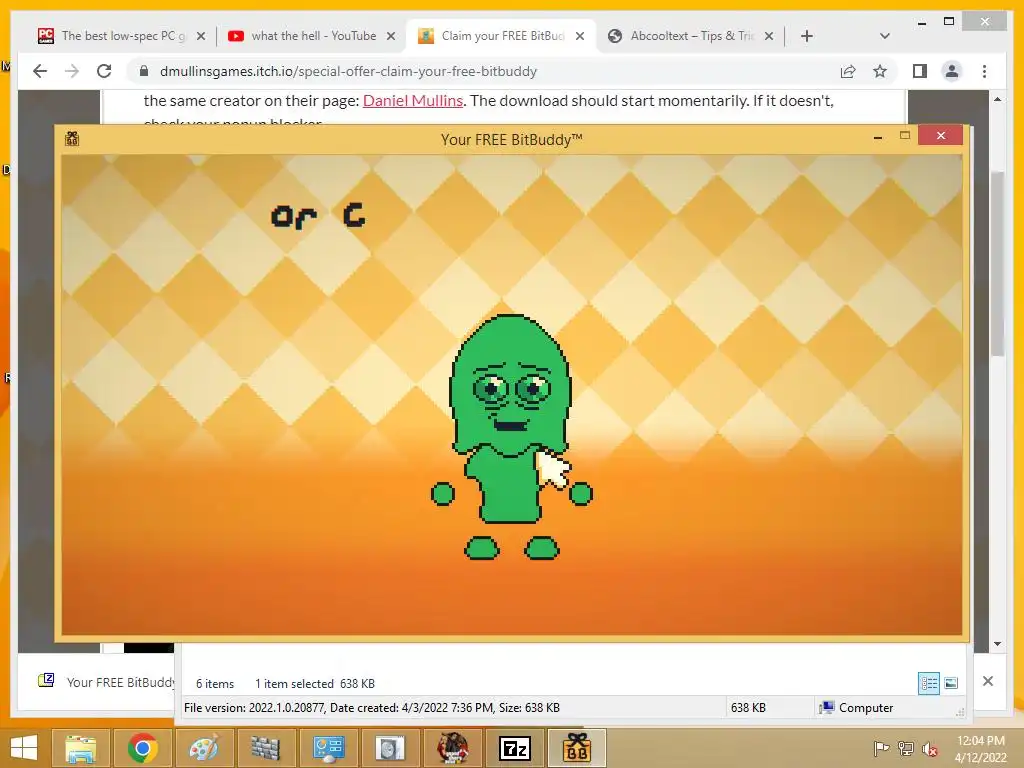Open 7-Zip from the taskbar
The height and width of the screenshot is (768, 1024).
click(x=514, y=748)
